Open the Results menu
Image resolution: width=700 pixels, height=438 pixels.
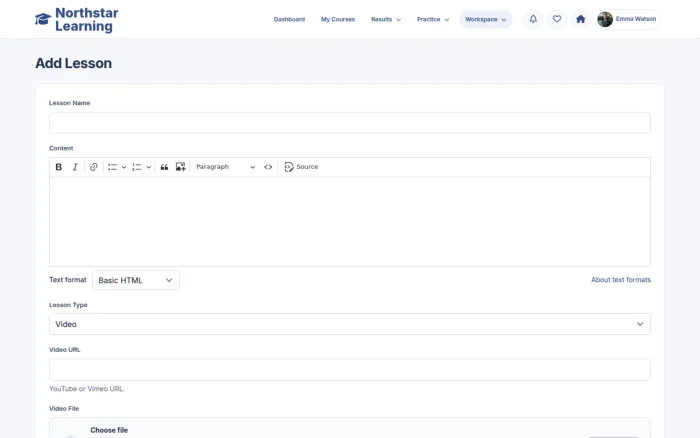tap(386, 20)
